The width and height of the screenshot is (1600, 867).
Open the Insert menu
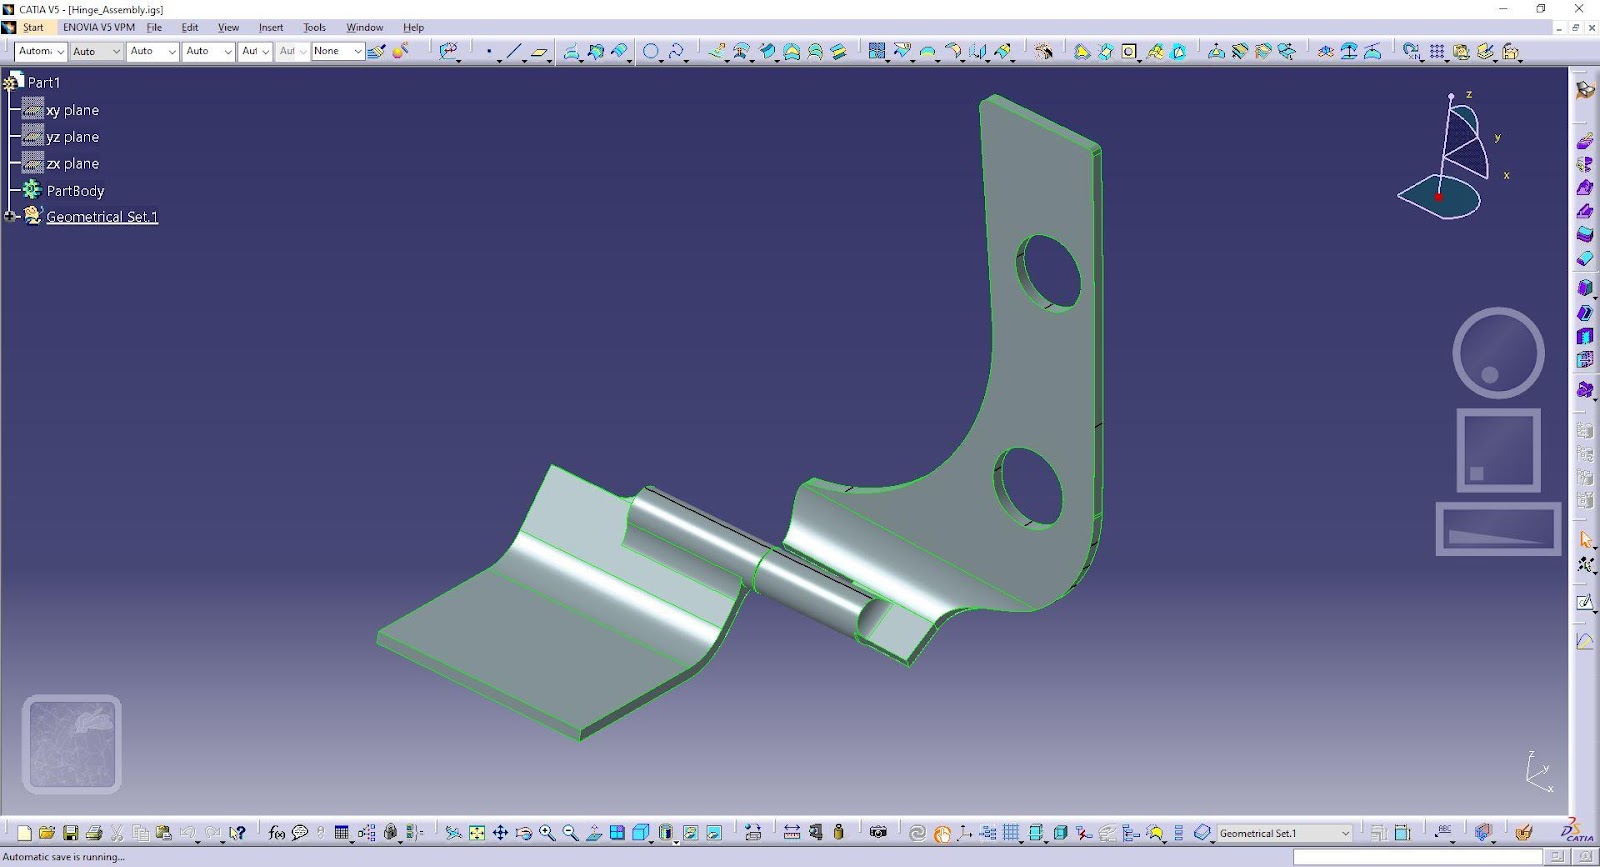(x=271, y=27)
